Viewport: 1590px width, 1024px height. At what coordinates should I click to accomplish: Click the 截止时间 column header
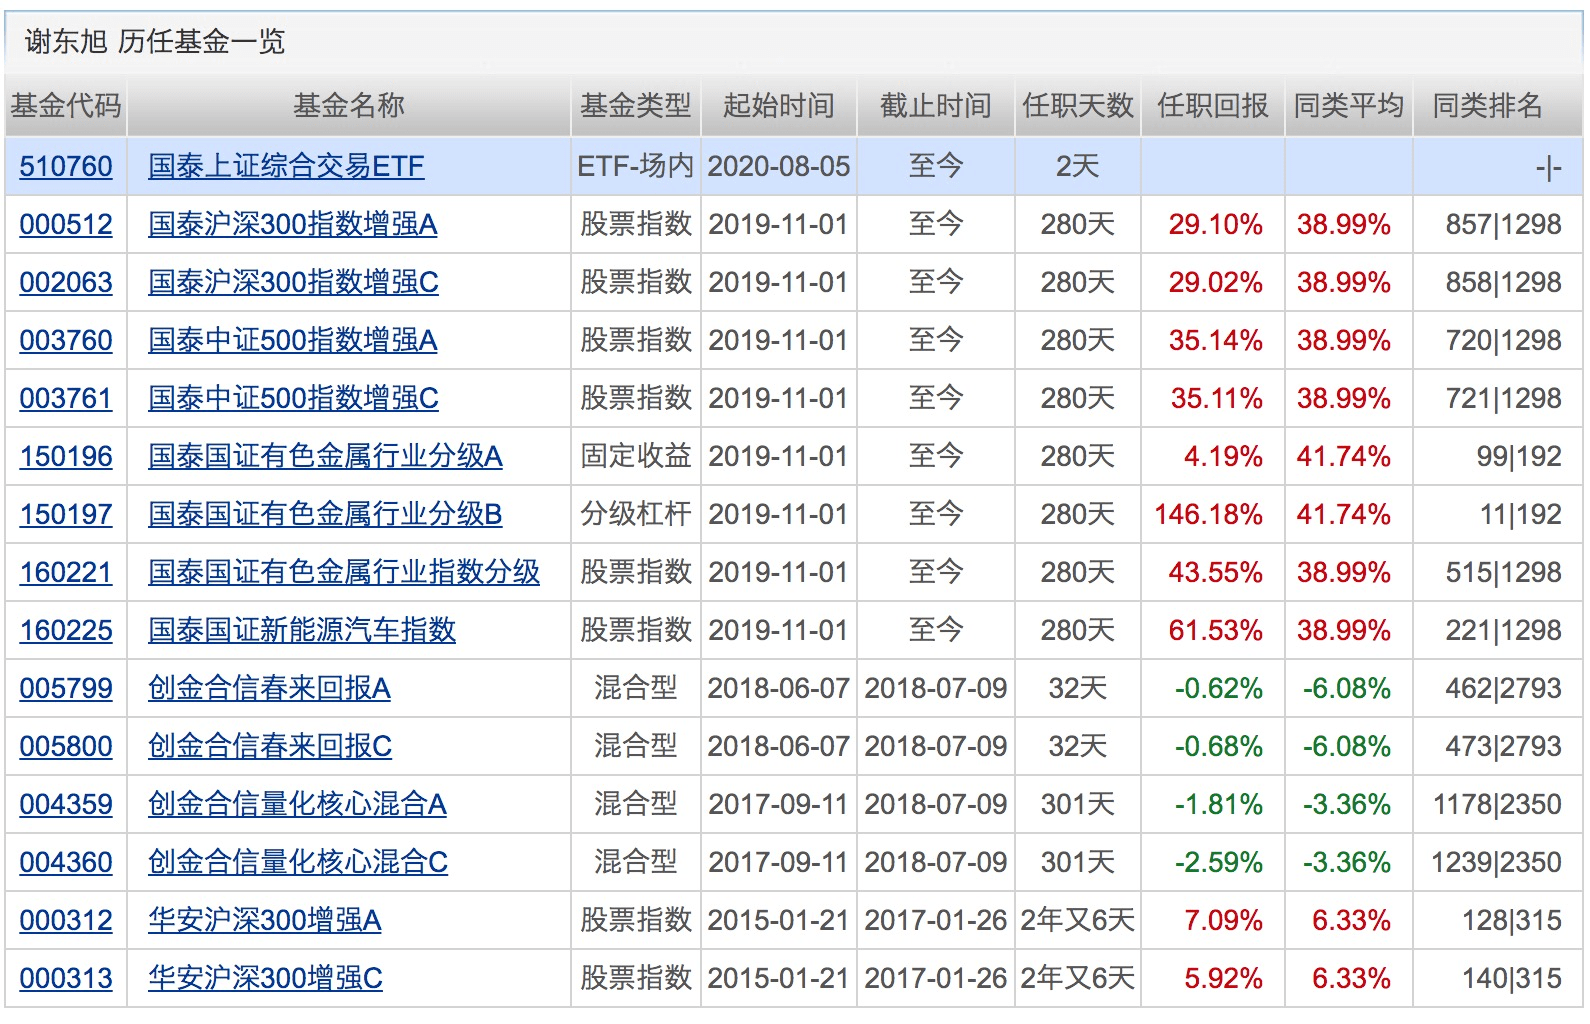click(x=936, y=106)
